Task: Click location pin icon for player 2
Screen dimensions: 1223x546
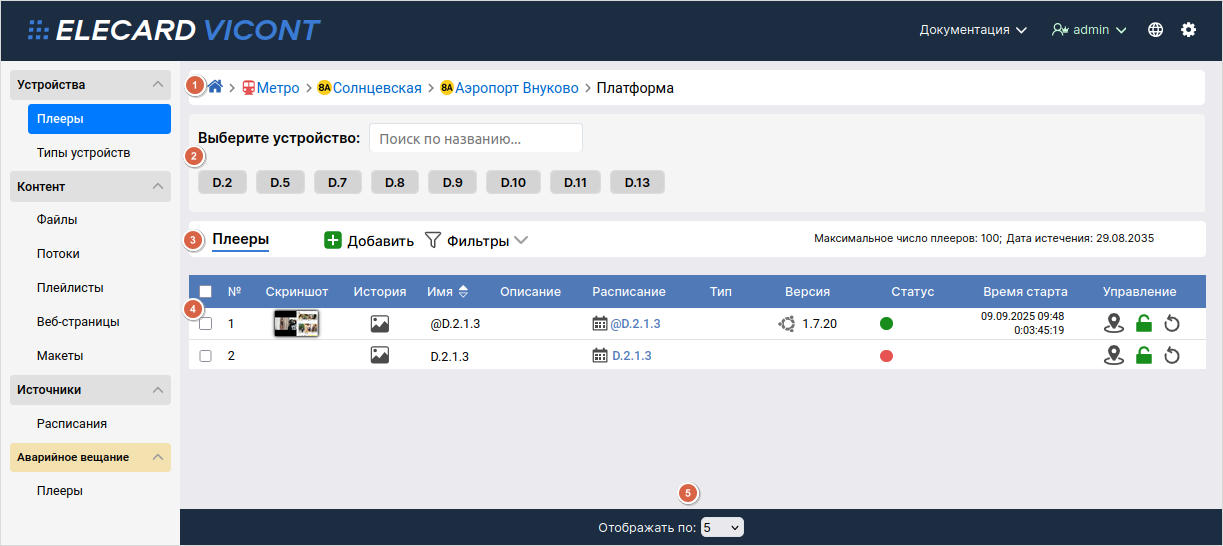Action: [1114, 356]
